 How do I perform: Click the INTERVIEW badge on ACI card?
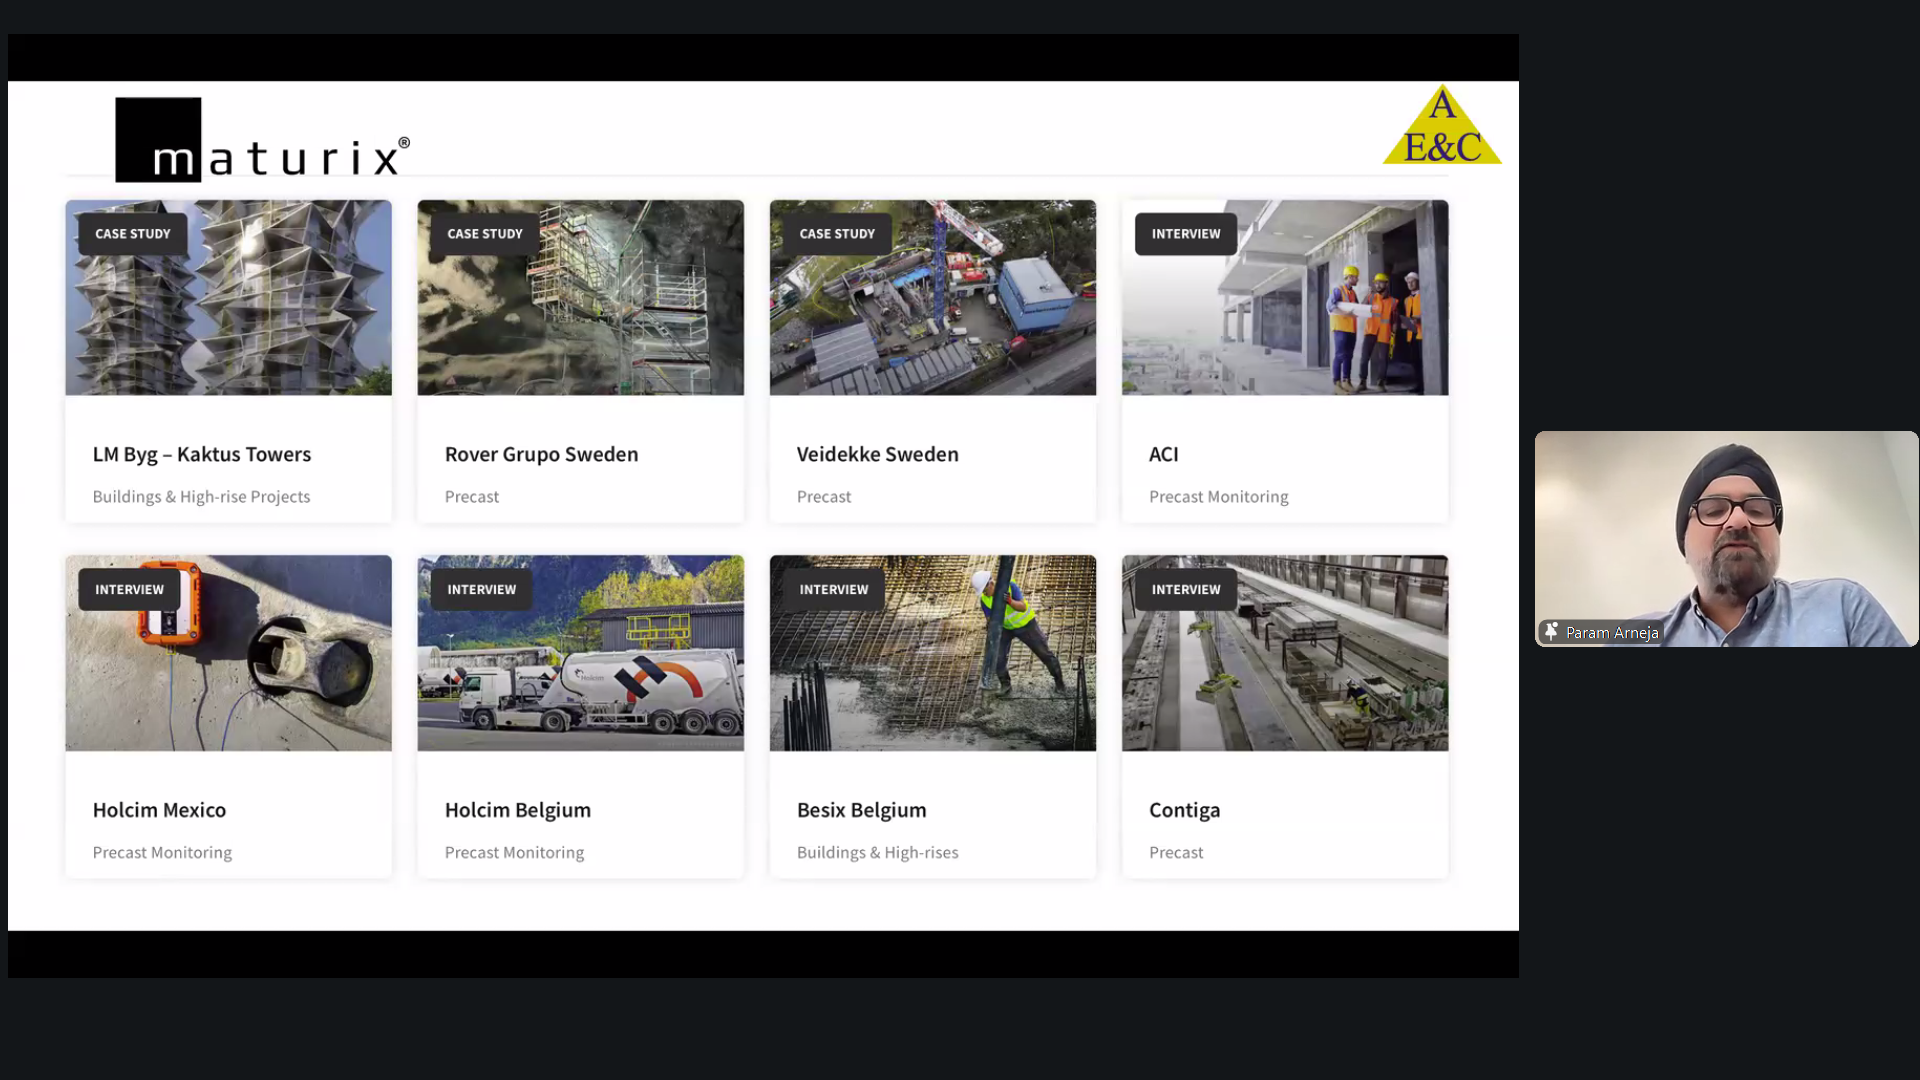1185,234
